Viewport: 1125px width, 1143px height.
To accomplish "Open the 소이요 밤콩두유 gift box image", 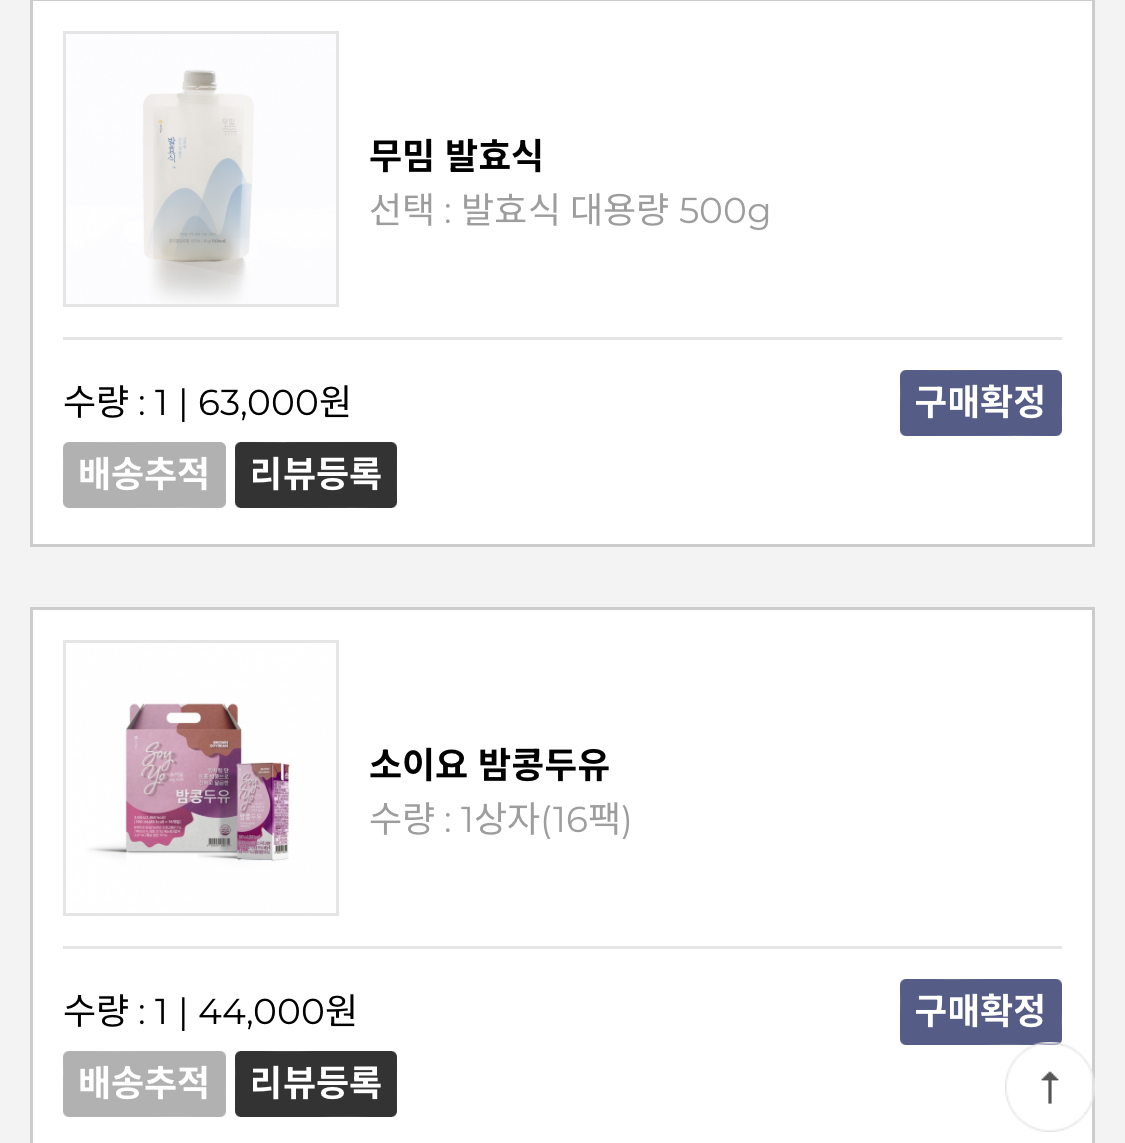I will [x=201, y=778].
